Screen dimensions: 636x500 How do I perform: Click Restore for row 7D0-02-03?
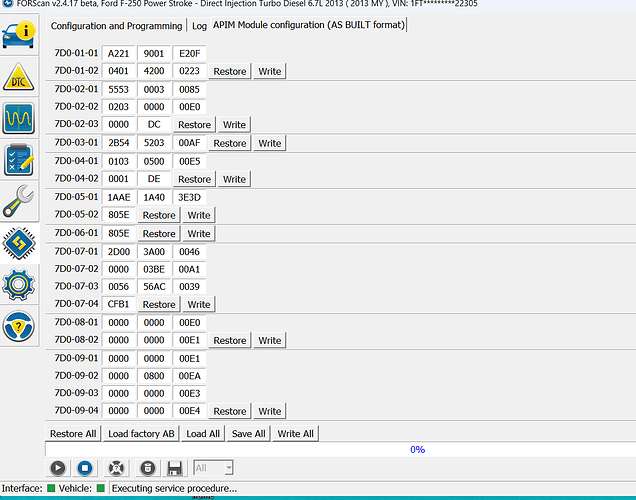[194, 124]
